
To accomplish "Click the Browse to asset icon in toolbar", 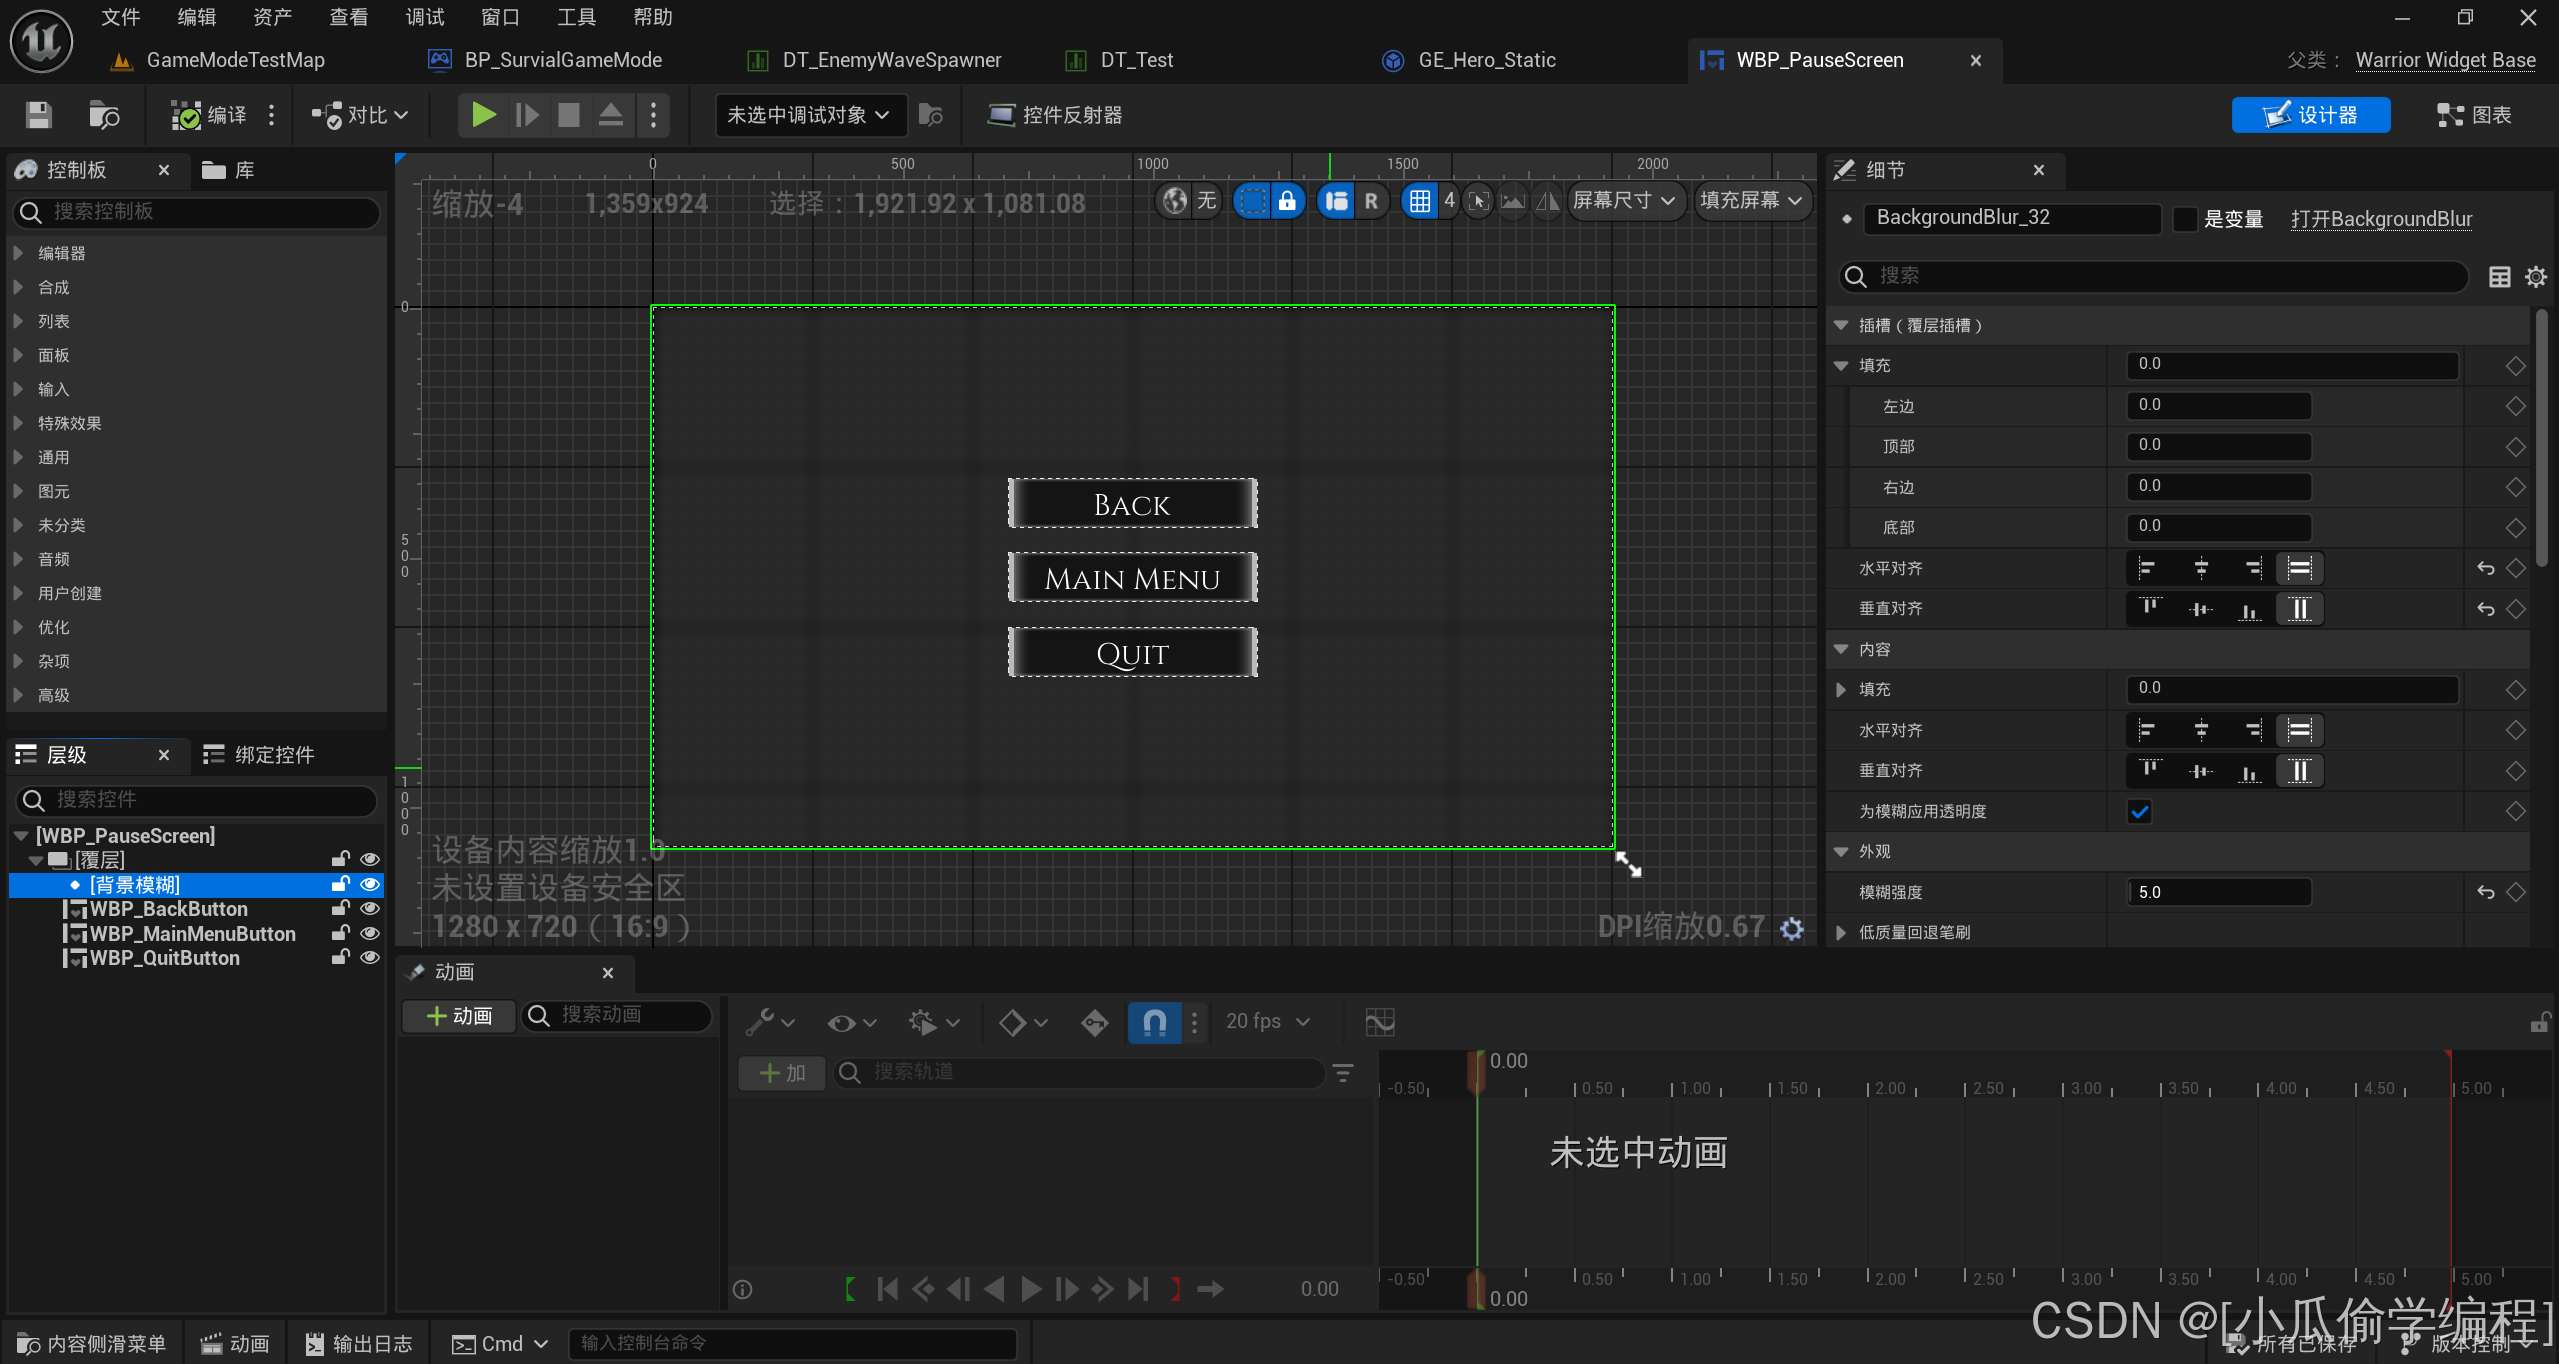I will (x=104, y=115).
